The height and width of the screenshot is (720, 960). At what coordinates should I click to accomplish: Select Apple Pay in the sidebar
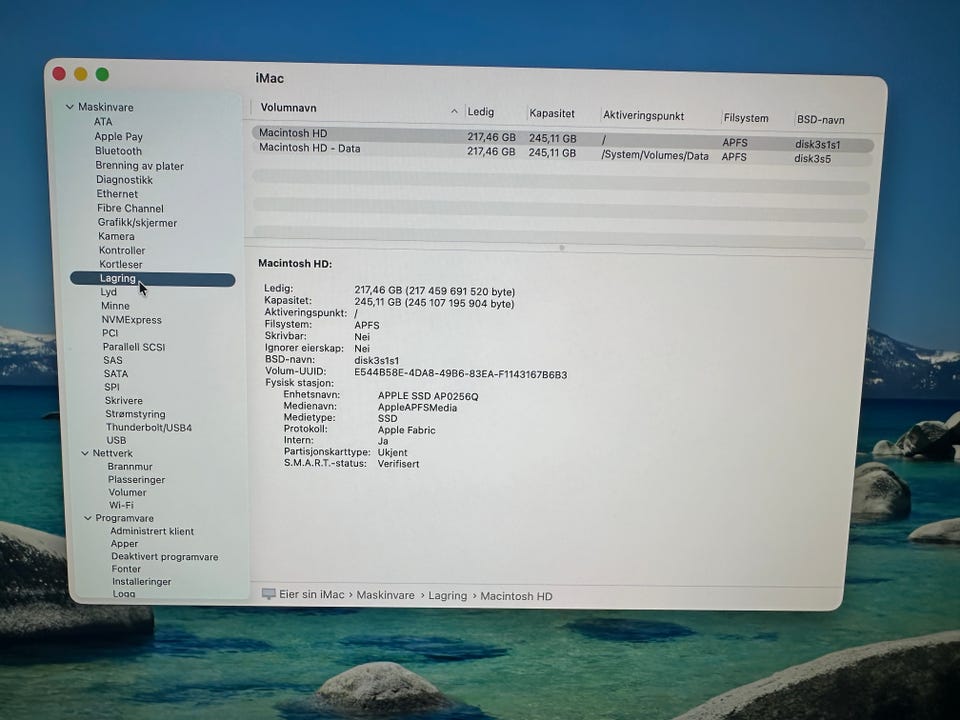click(x=118, y=136)
